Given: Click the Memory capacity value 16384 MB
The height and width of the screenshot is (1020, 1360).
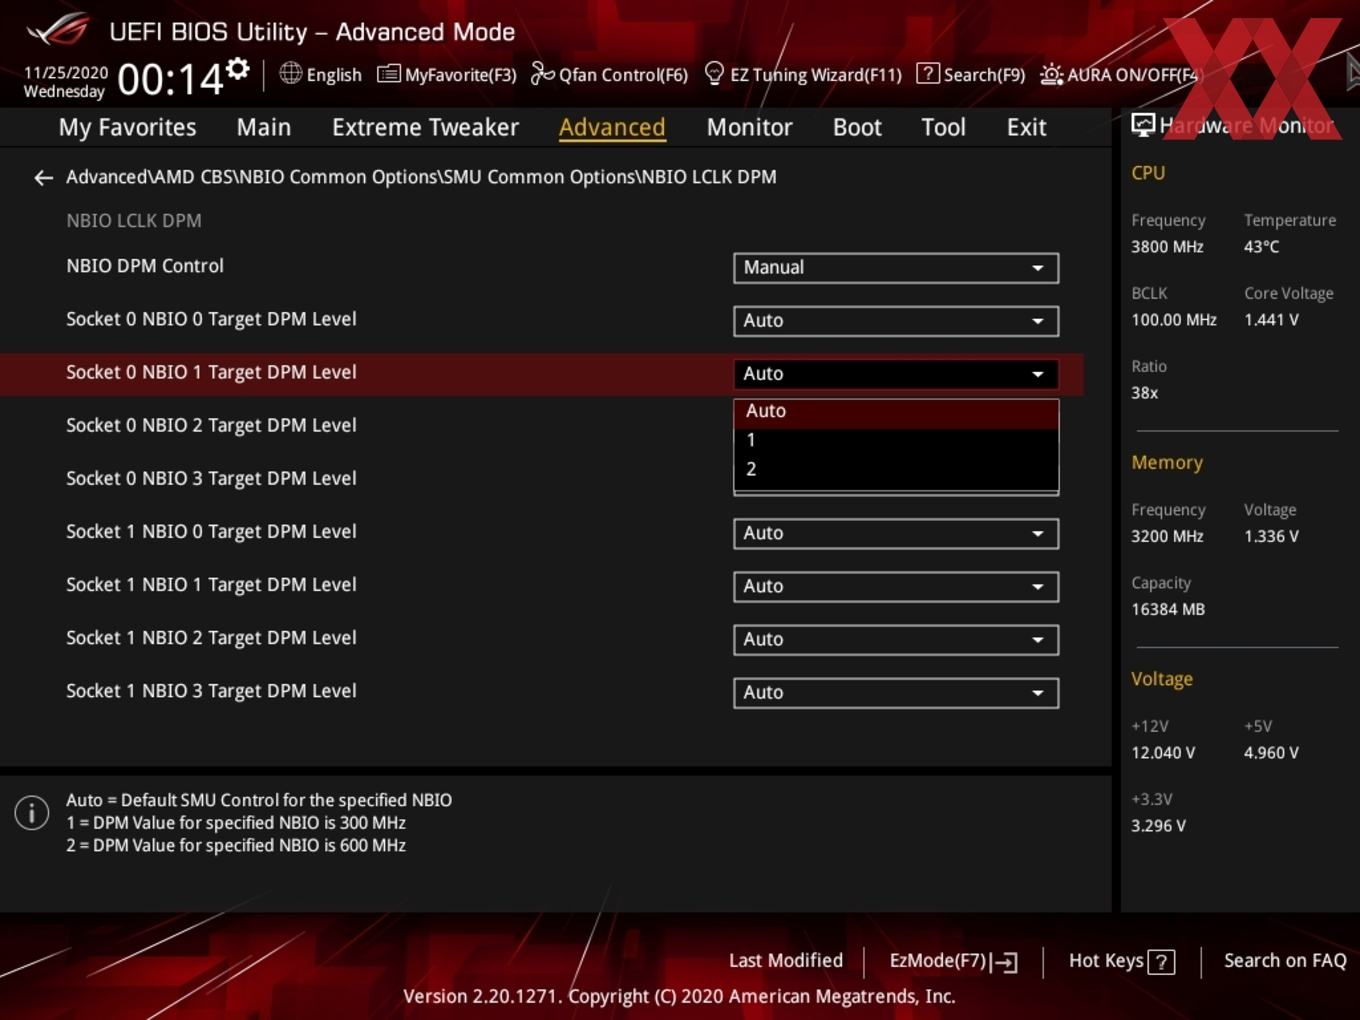Looking at the screenshot, I should click(x=1168, y=610).
